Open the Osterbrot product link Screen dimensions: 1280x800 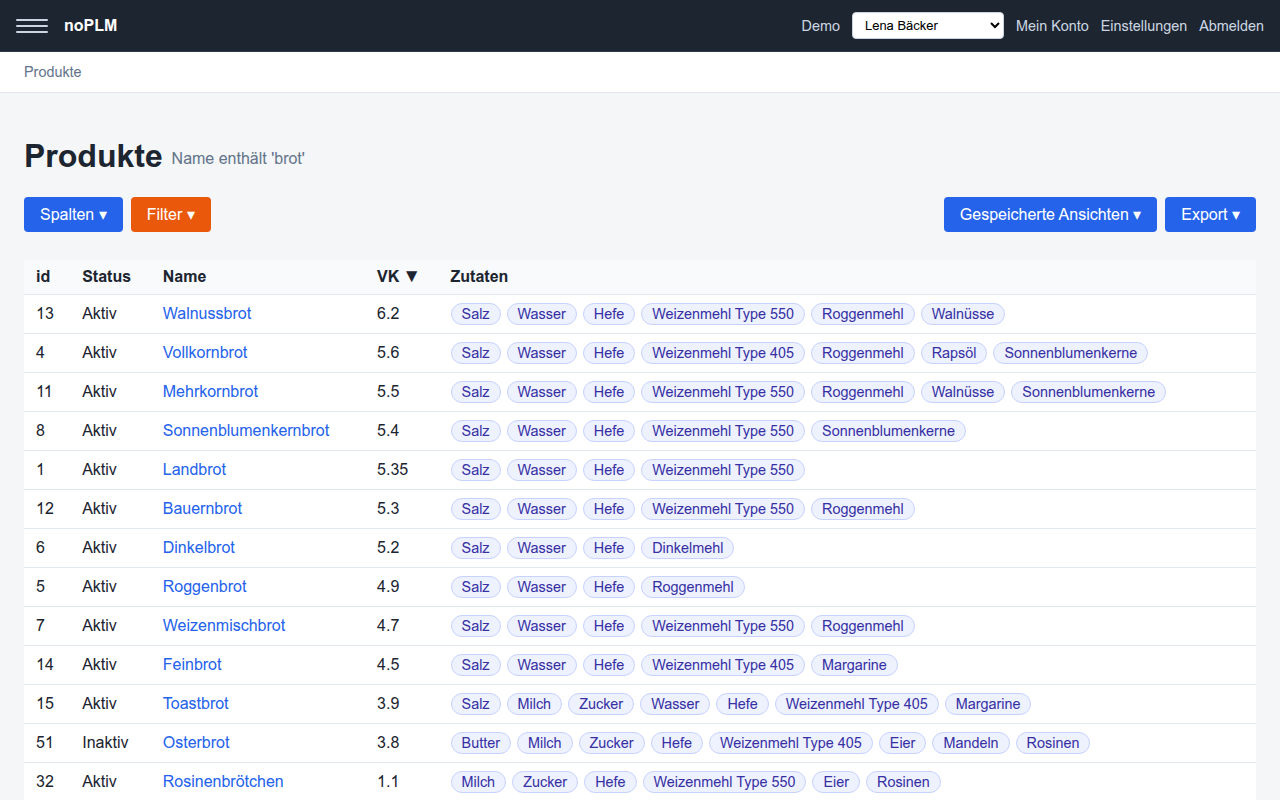(196, 742)
